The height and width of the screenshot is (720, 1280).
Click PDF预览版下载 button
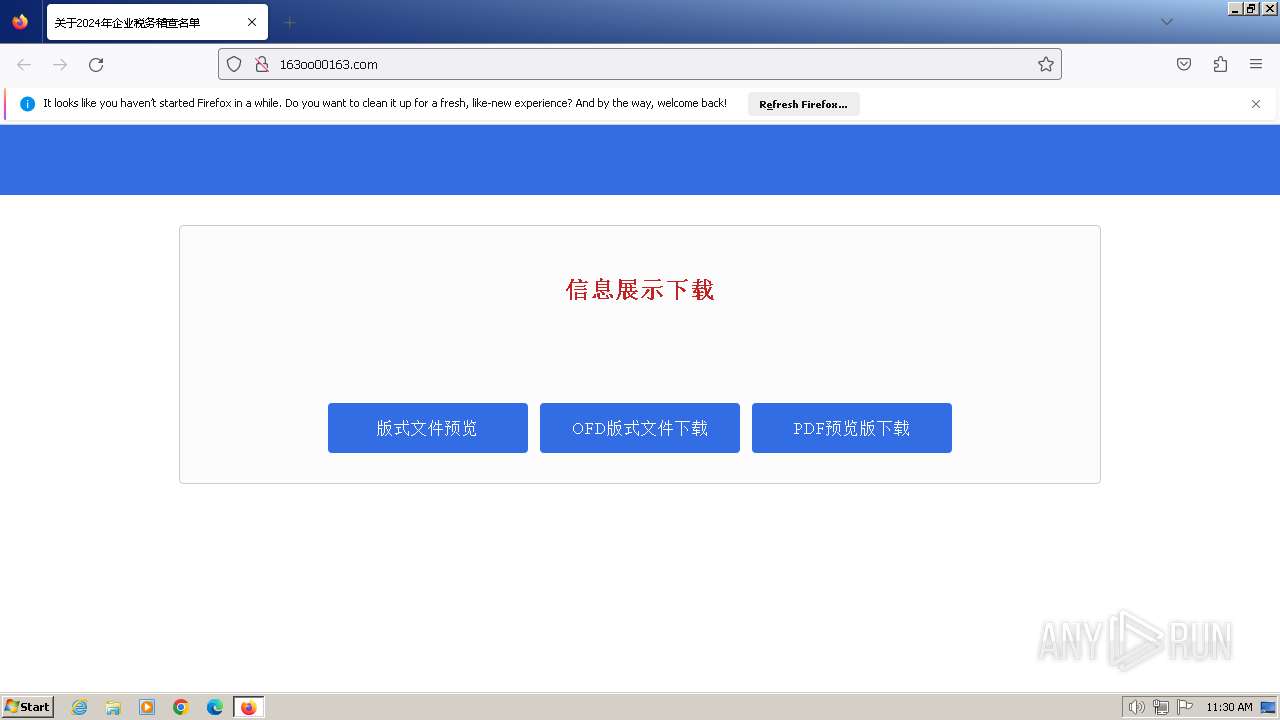(x=852, y=428)
